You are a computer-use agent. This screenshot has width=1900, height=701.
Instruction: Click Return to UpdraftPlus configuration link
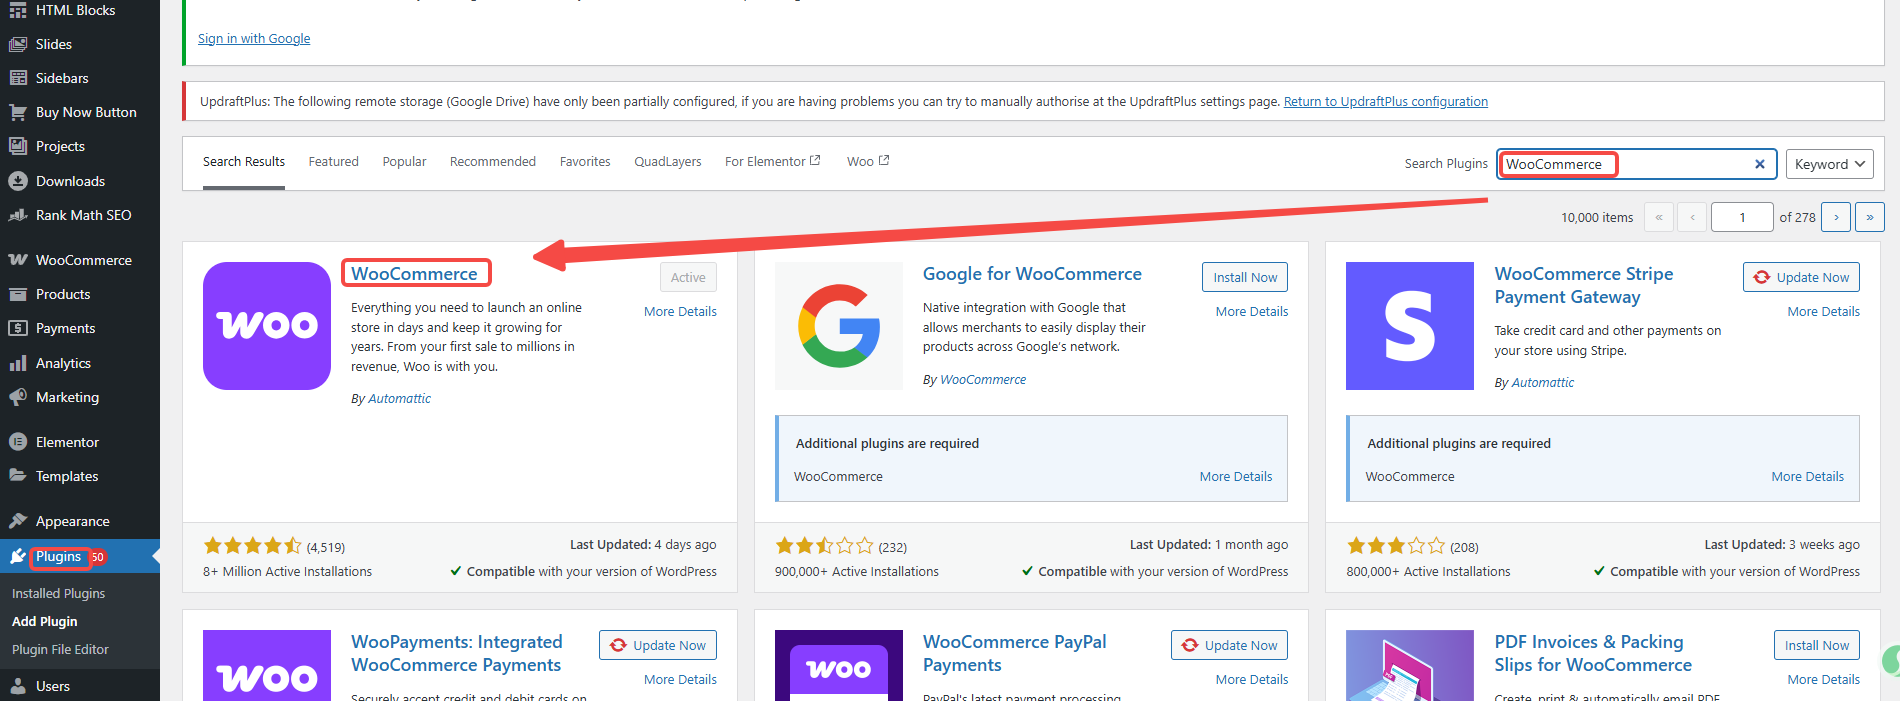click(x=1386, y=102)
